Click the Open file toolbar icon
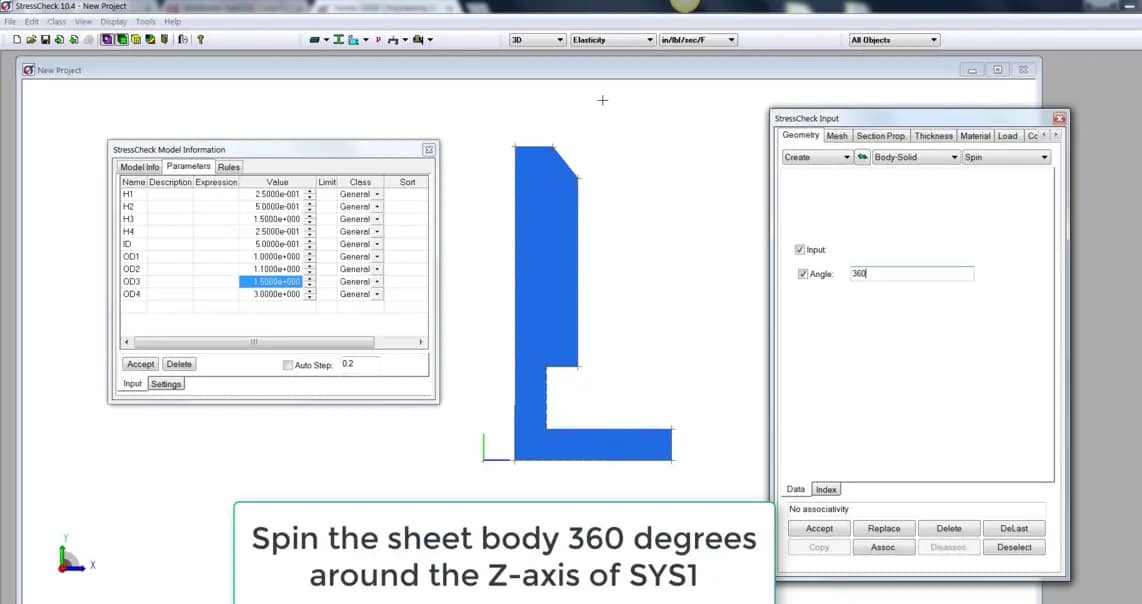 coord(31,40)
